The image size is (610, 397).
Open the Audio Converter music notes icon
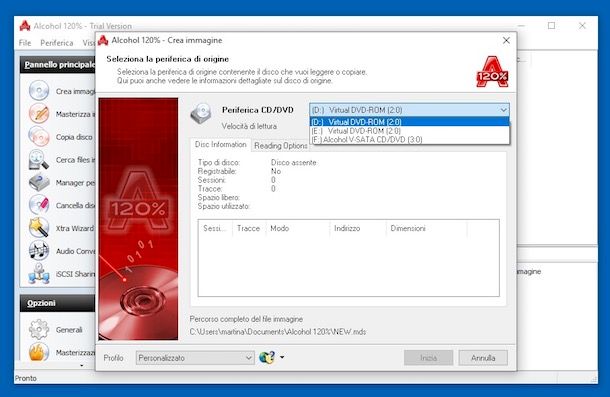pos(39,251)
